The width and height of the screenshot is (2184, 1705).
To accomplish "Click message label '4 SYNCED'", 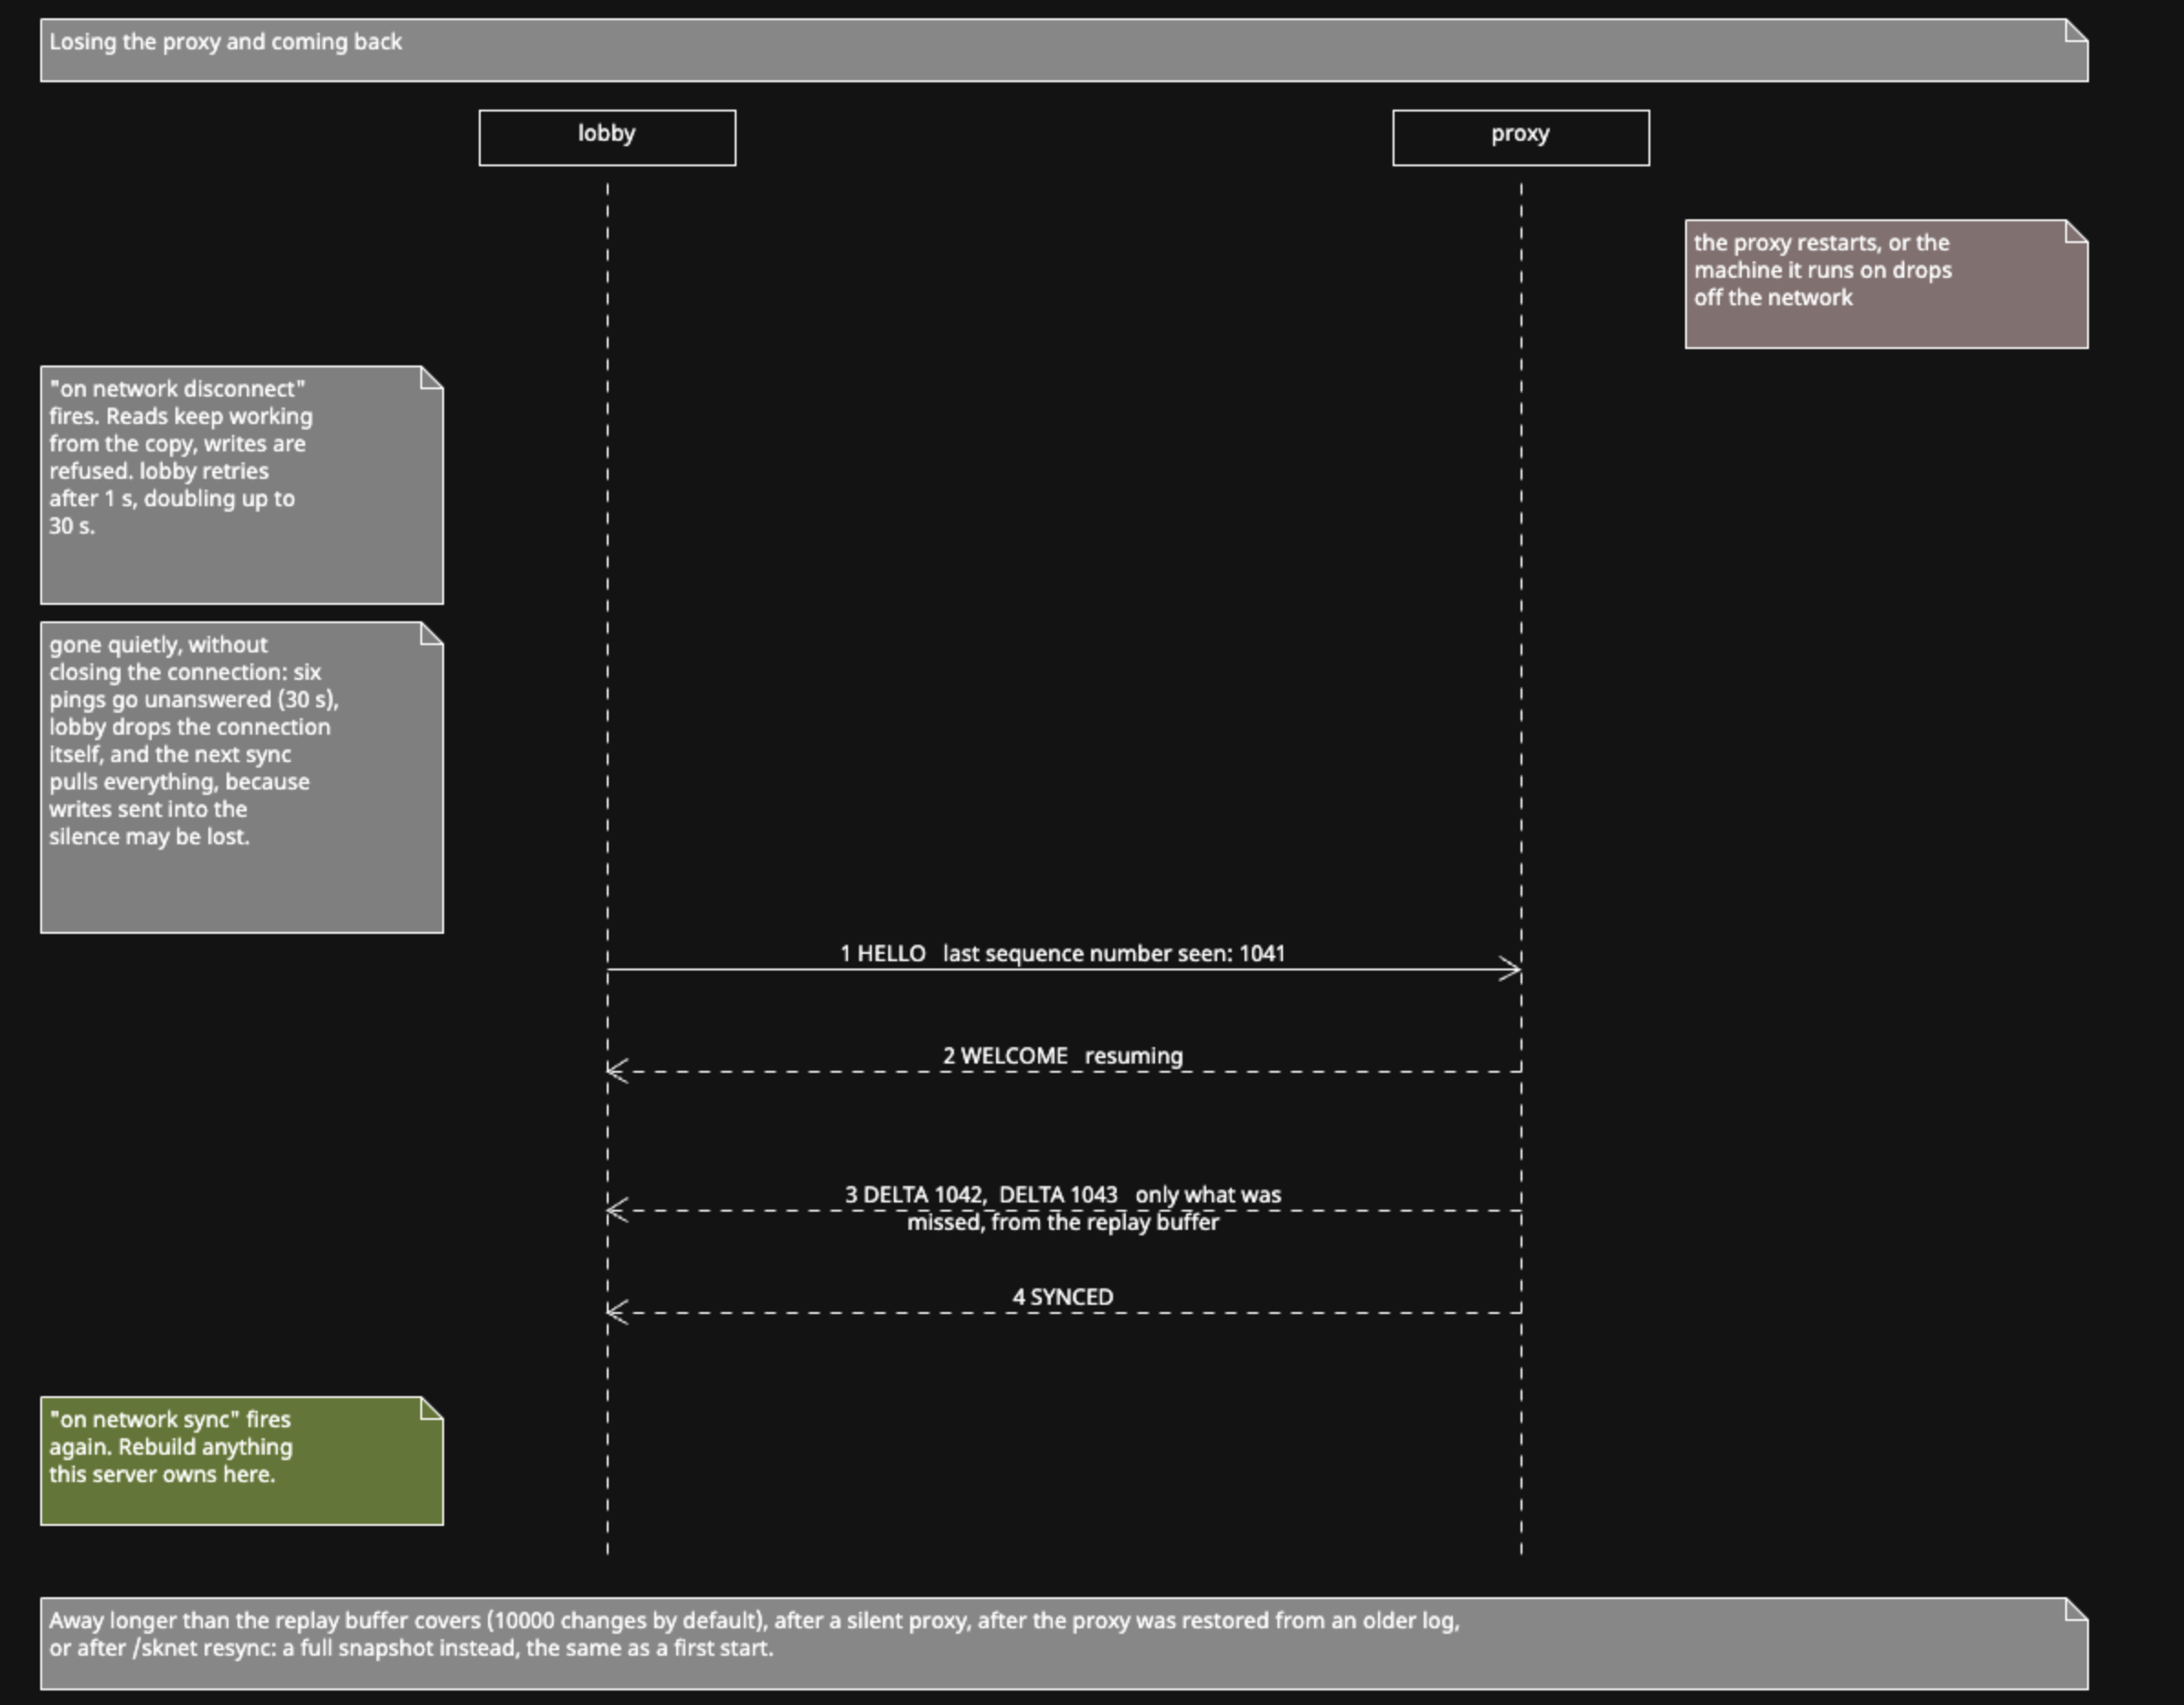I will tap(1063, 1297).
